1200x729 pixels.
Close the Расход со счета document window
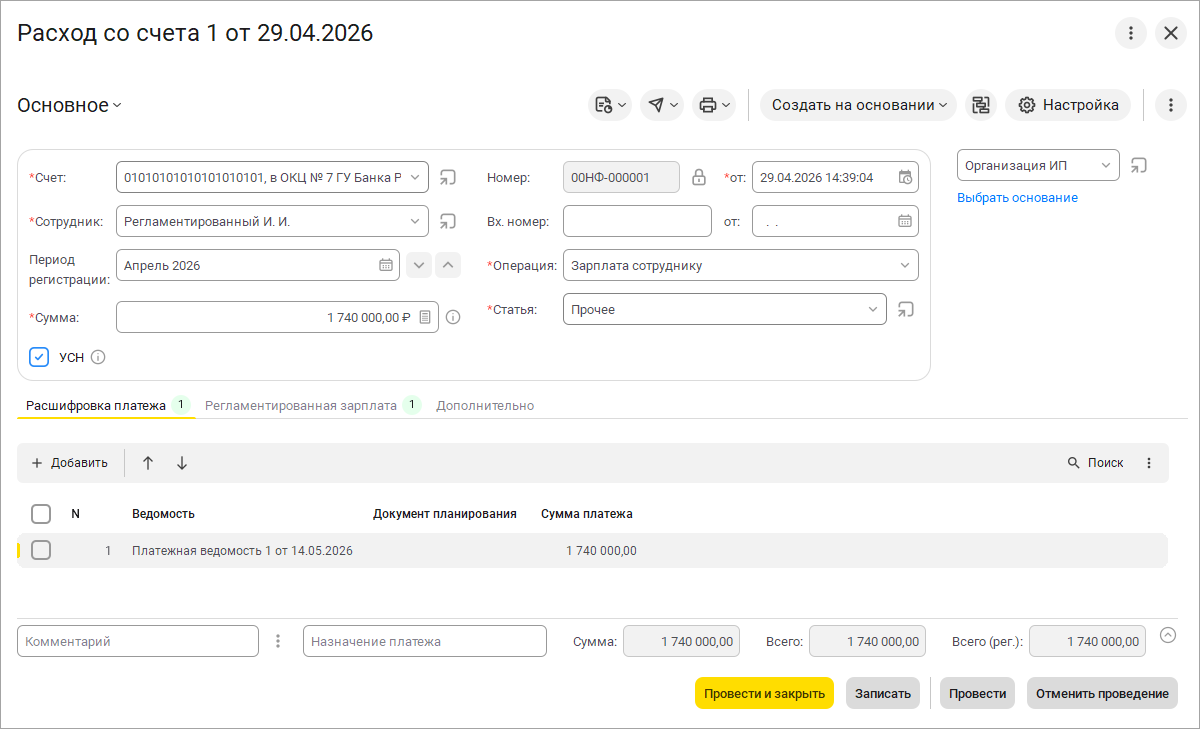coord(1171,33)
